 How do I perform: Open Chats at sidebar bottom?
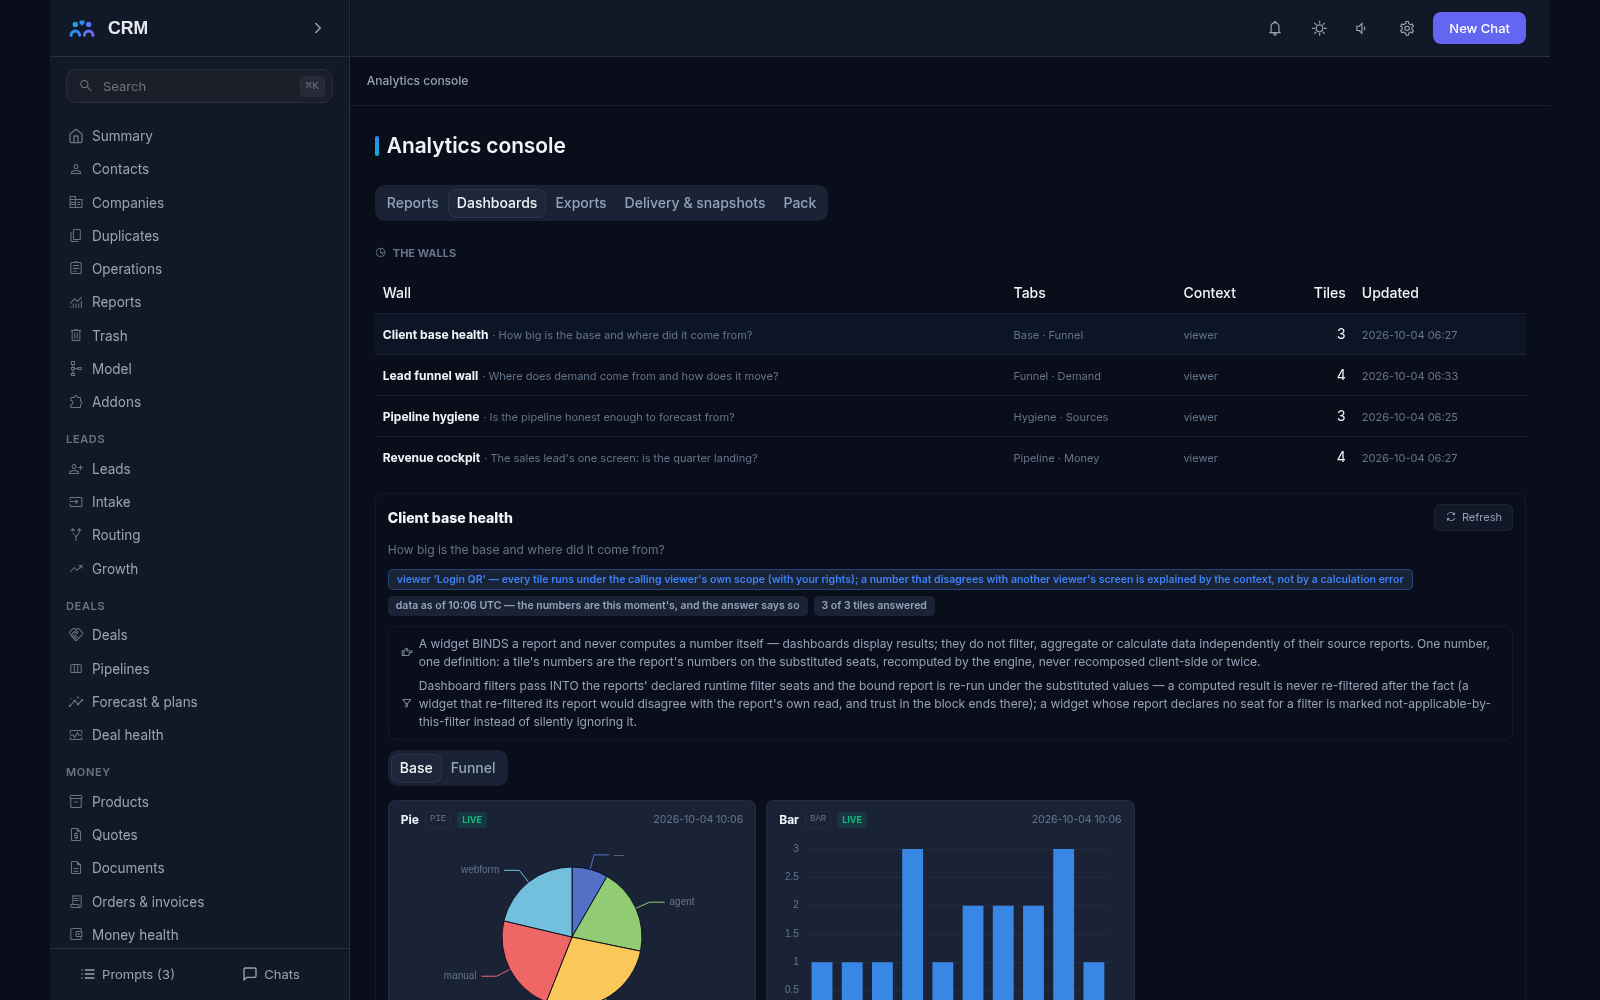click(x=271, y=974)
